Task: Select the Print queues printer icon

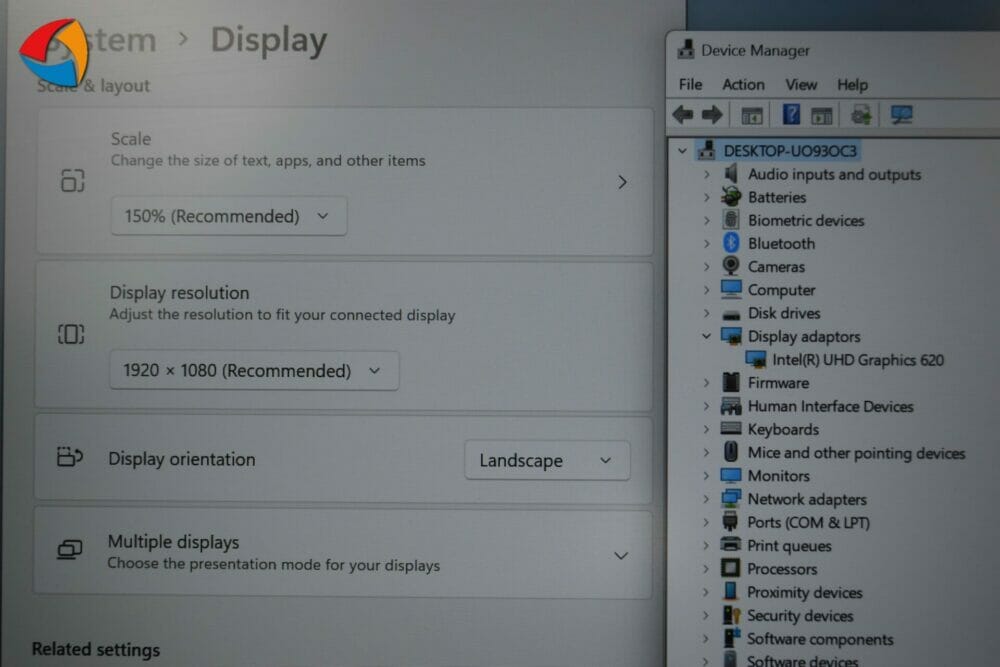Action: 730,544
